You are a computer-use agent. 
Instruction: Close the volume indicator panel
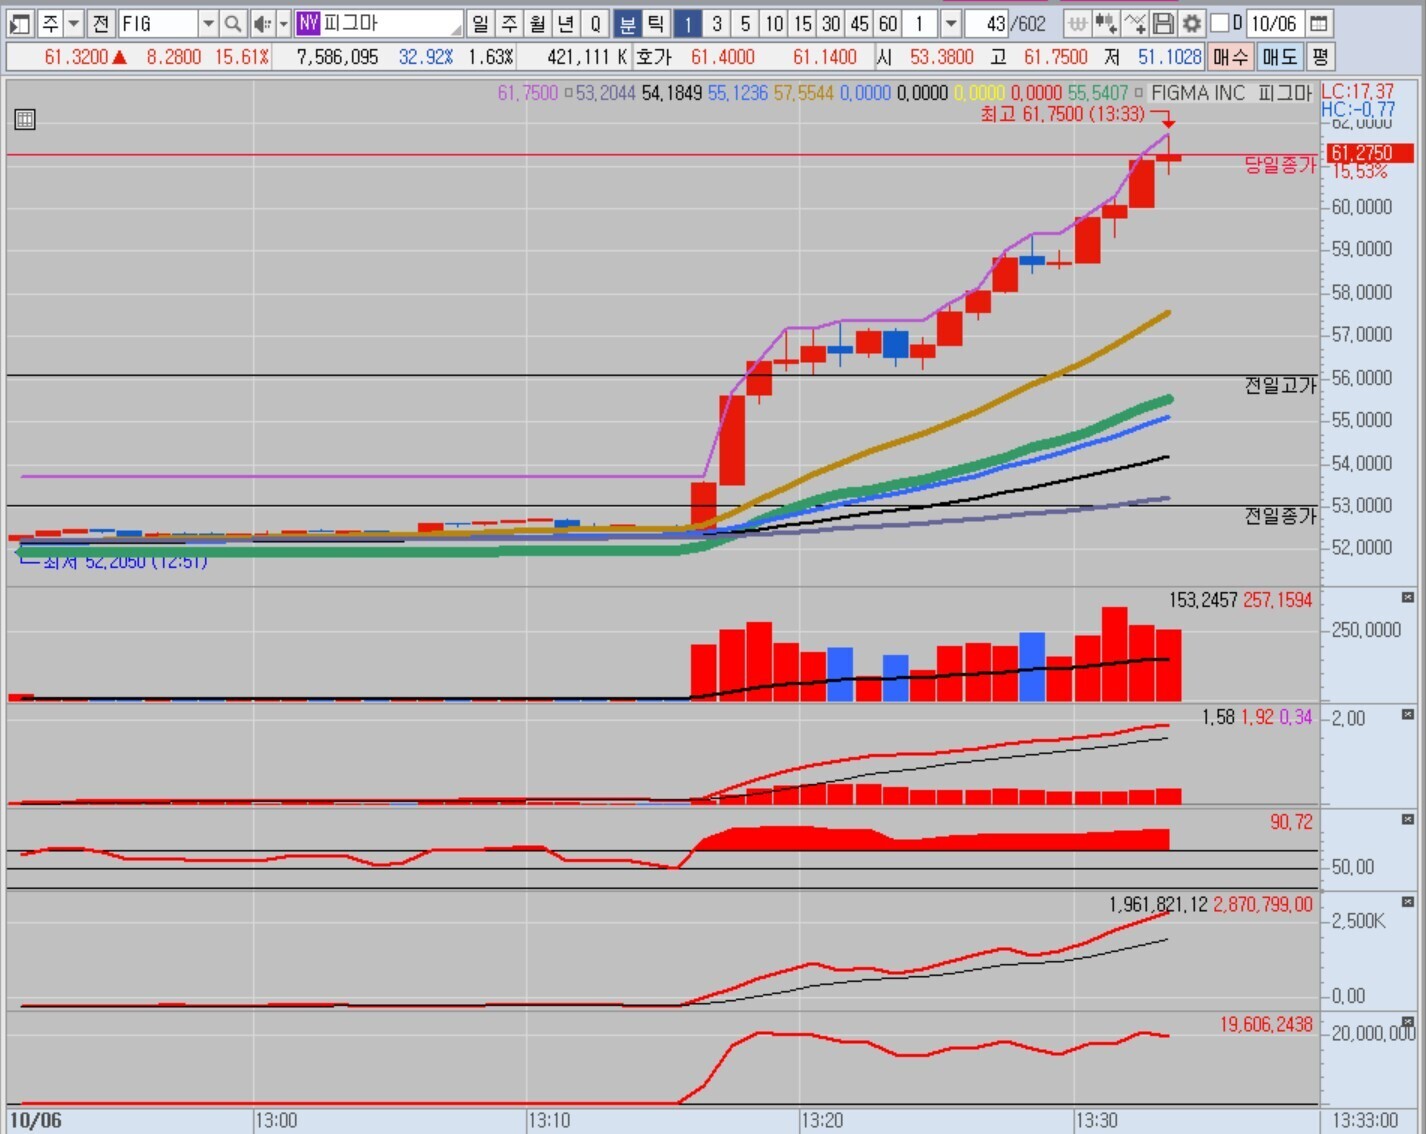1407,598
